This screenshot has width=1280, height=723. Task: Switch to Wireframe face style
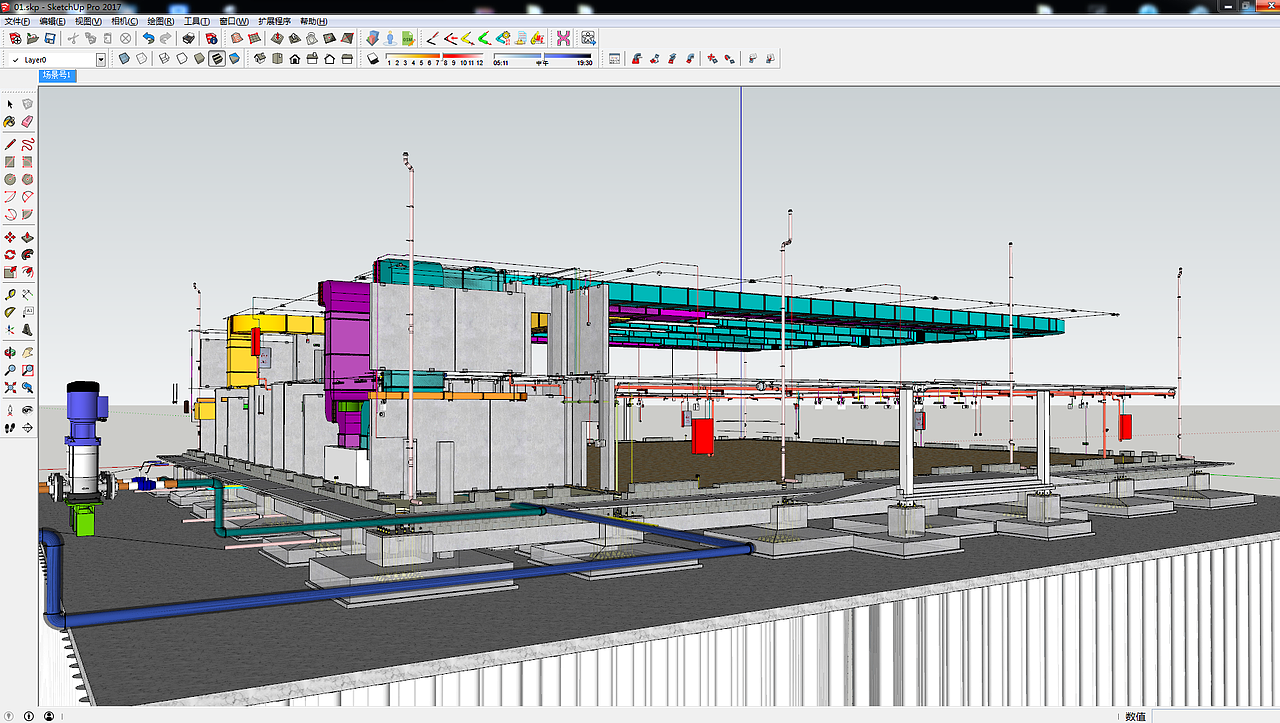point(162,59)
